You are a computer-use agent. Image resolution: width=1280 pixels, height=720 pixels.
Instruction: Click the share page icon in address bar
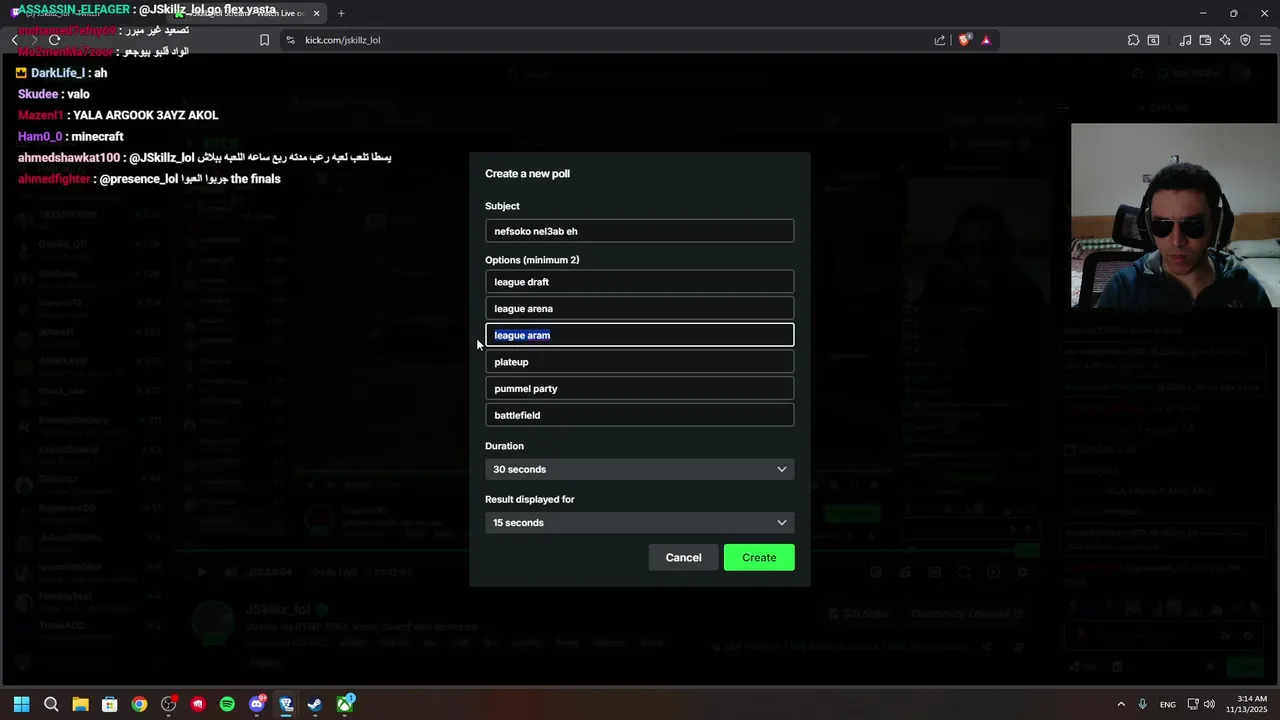[940, 40]
